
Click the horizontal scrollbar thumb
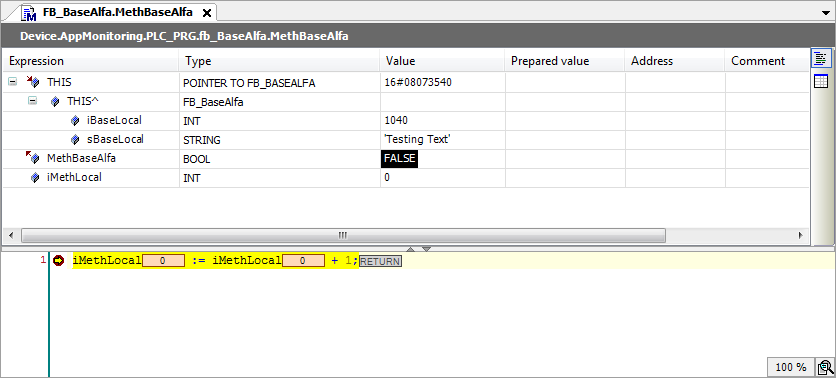click(x=343, y=235)
